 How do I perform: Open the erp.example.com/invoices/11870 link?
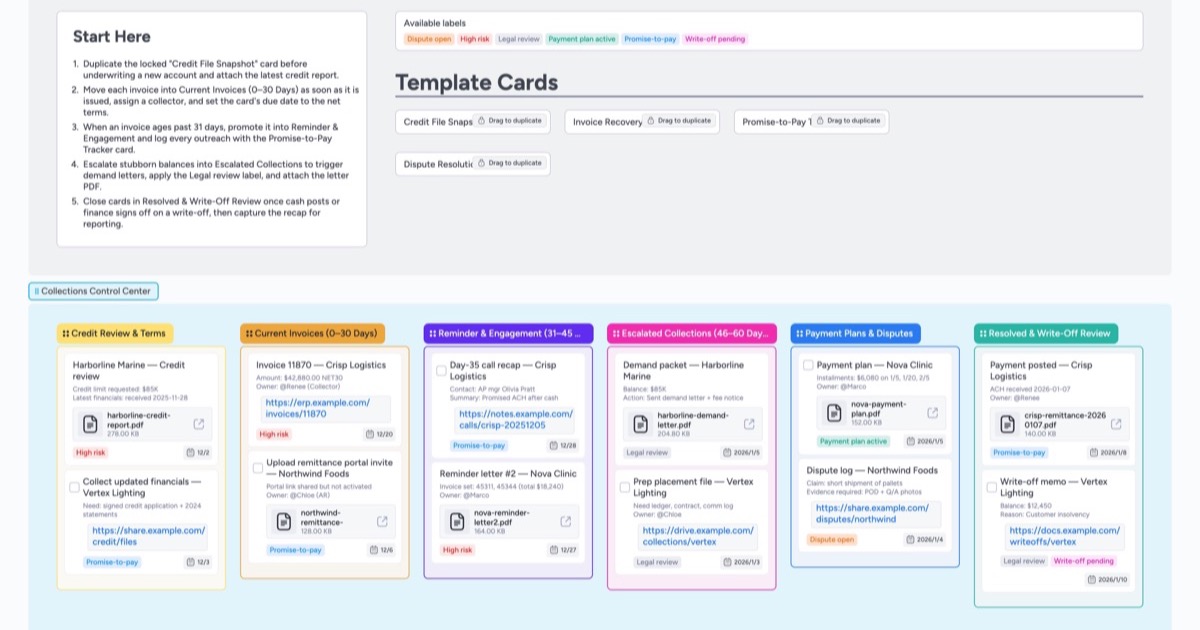[317, 408]
